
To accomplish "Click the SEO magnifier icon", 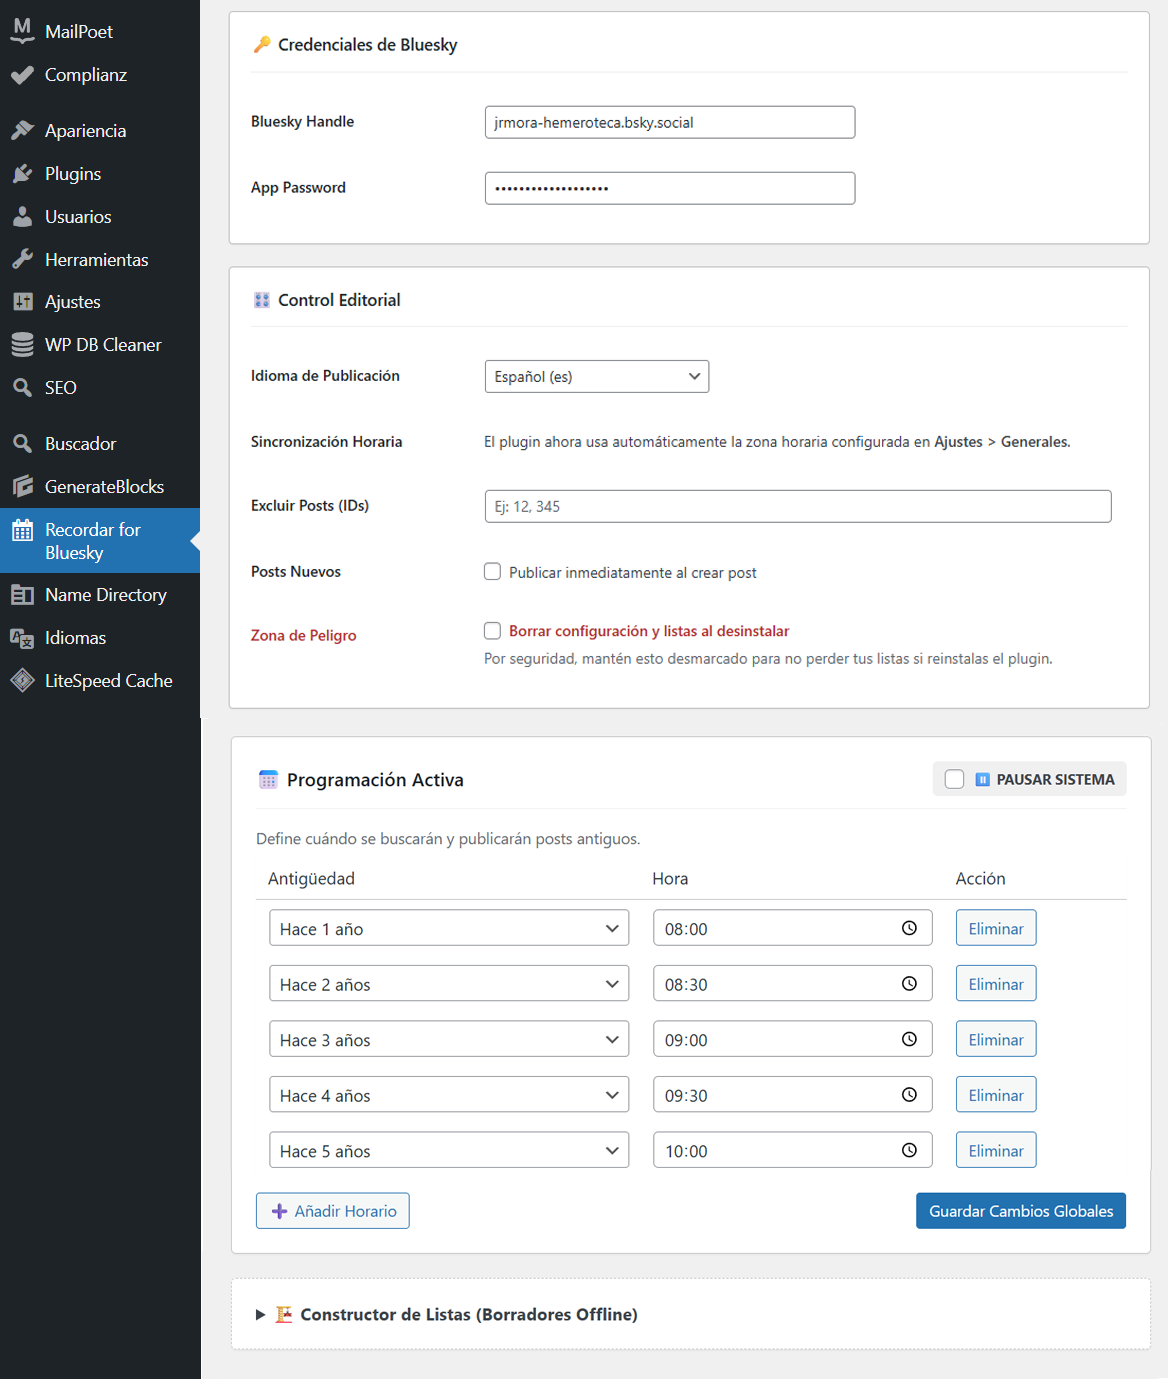I will pos(22,388).
